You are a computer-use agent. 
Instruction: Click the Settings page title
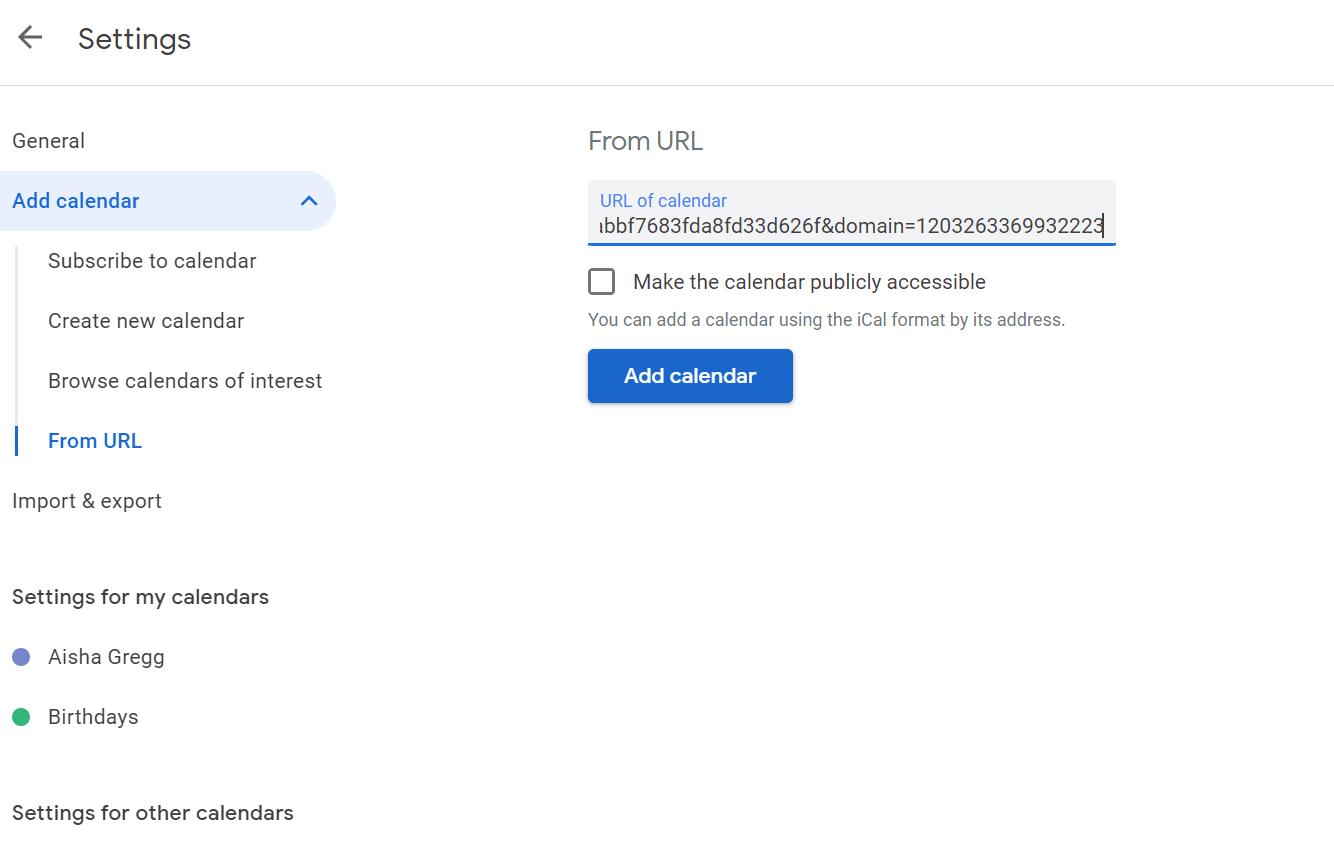tap(134, 39)
